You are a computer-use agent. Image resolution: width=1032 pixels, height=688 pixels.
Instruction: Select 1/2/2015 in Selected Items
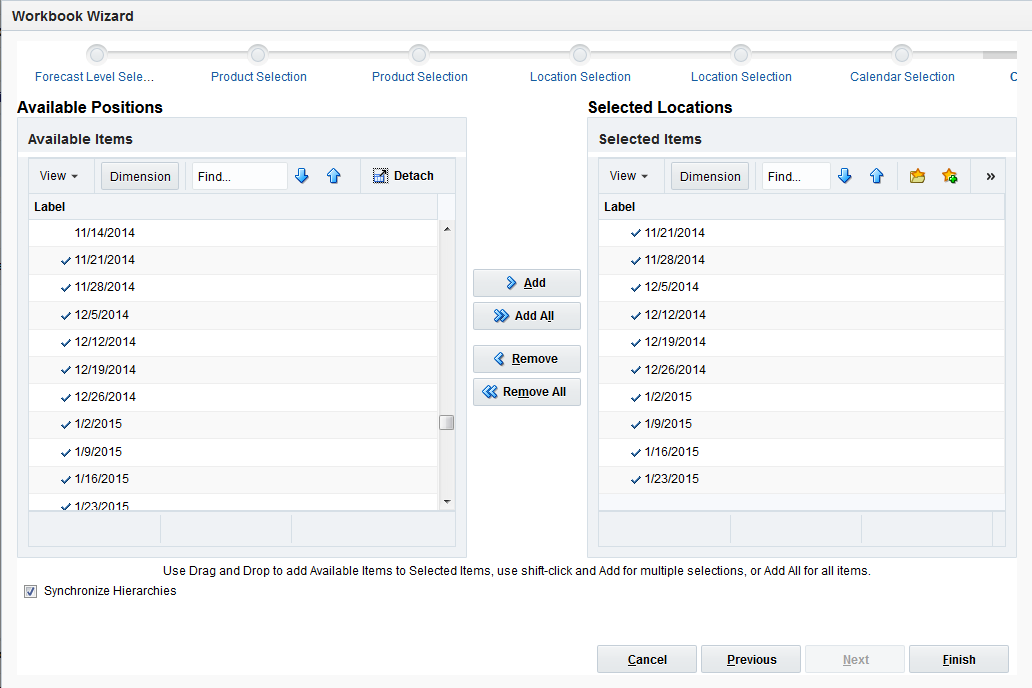(802, 397)
